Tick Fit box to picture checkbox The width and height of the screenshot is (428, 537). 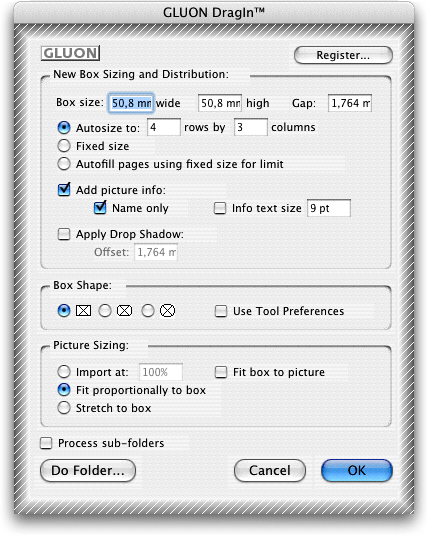tap(221, 372)
